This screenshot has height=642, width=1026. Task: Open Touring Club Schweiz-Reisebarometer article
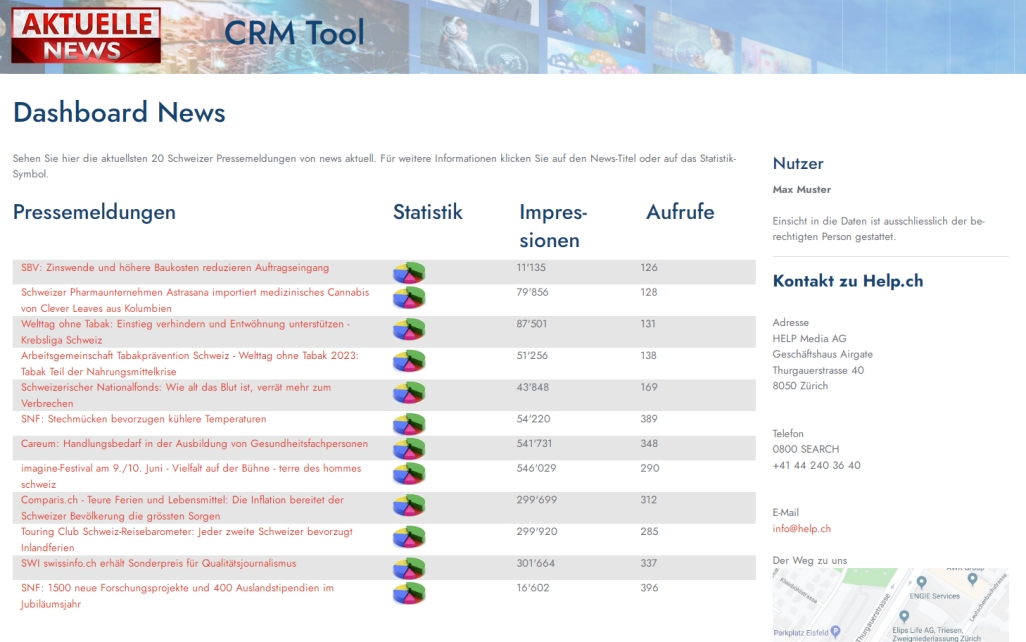(x=186, y=539)
